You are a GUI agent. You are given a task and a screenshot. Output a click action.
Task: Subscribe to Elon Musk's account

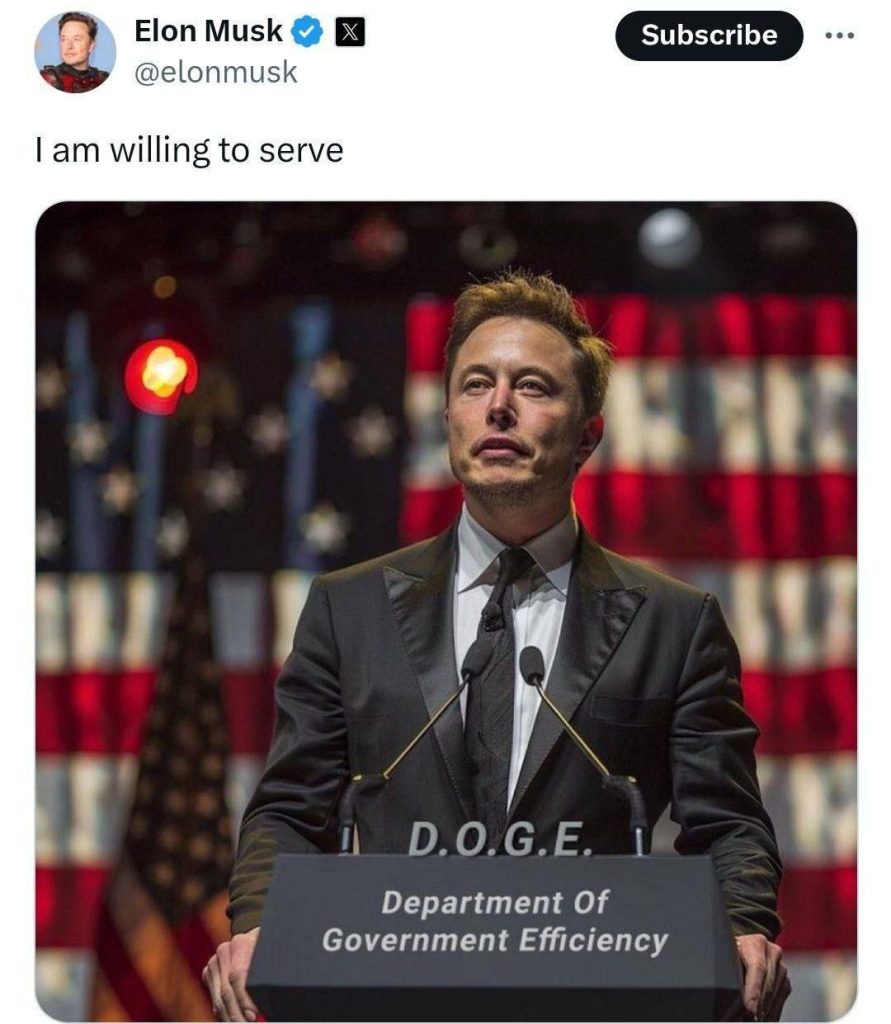point(709,35)
